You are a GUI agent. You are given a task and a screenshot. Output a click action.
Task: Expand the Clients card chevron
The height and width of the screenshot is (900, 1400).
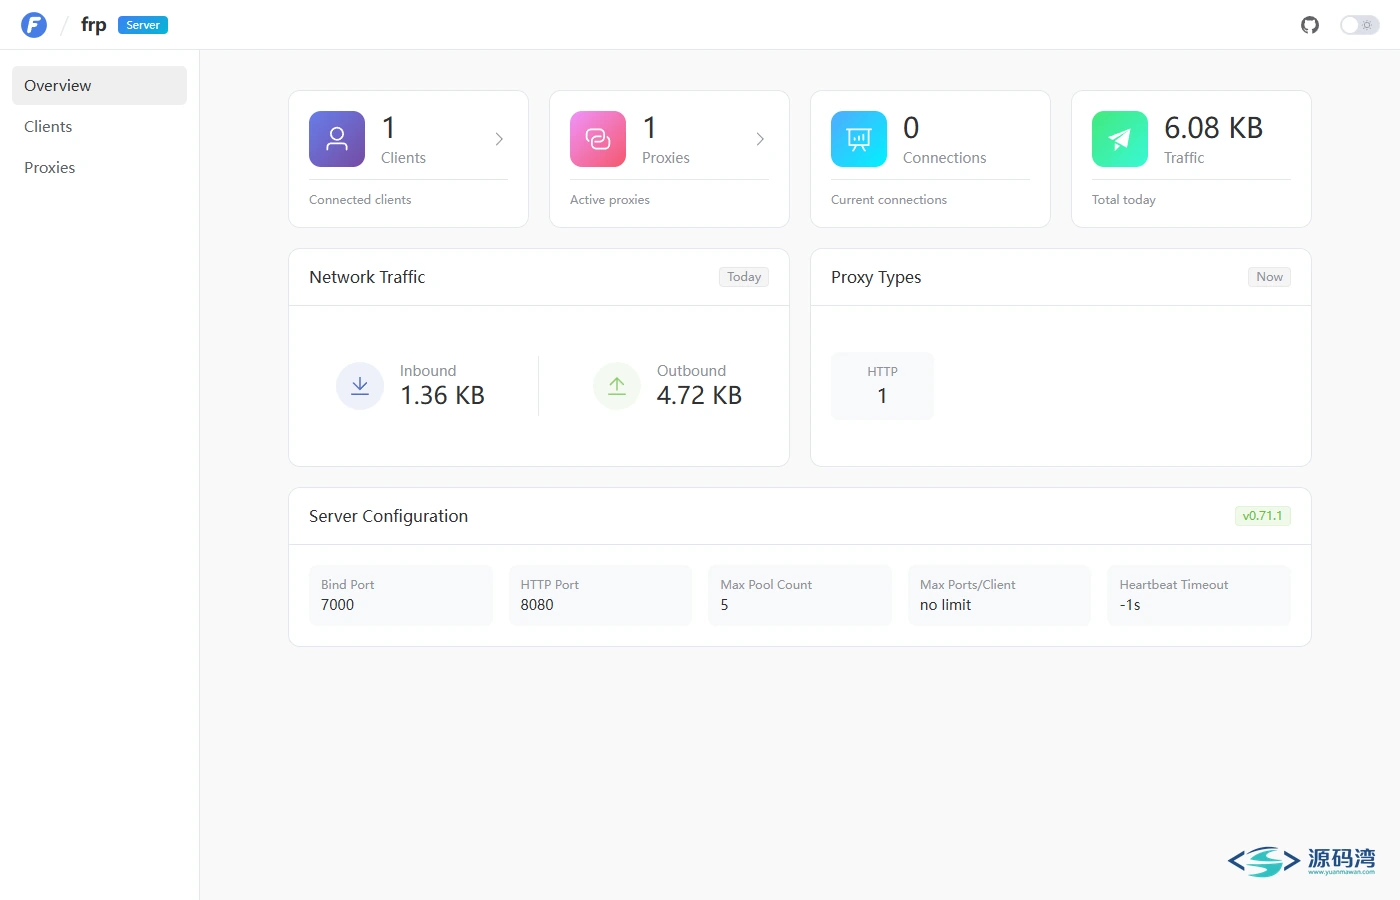click(499, 139)
